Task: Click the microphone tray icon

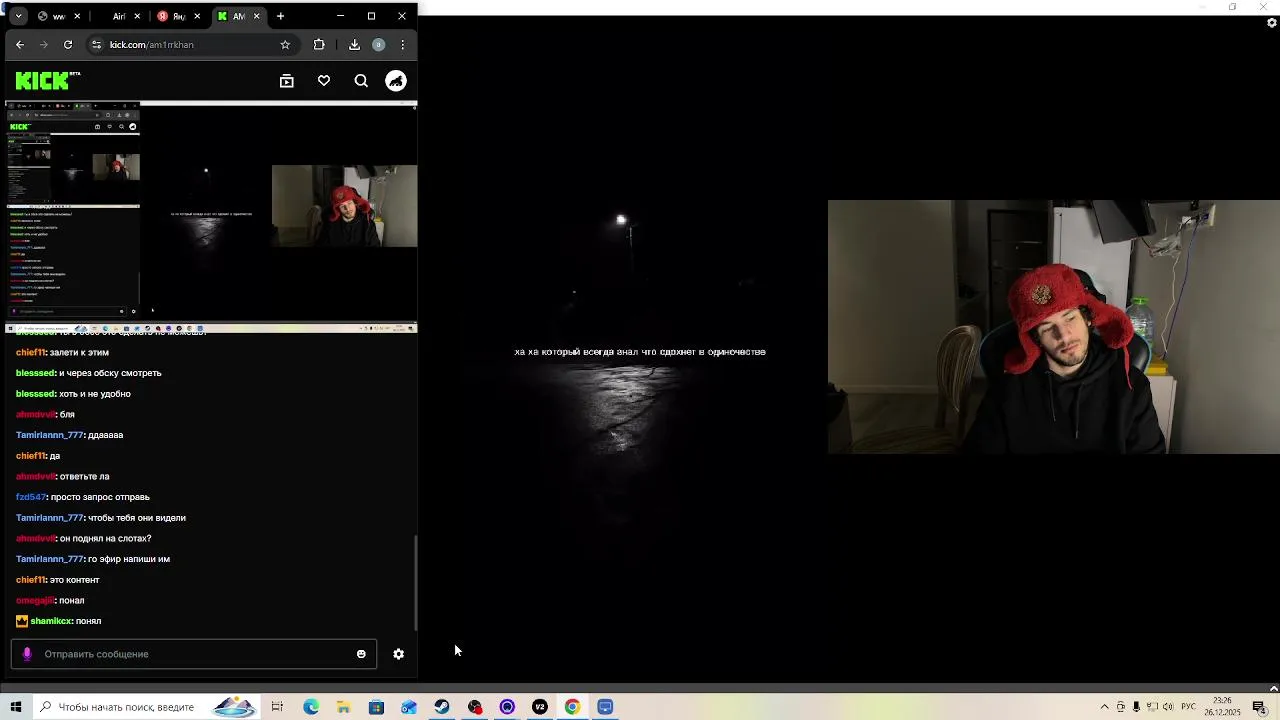Action: [1136, 707]
